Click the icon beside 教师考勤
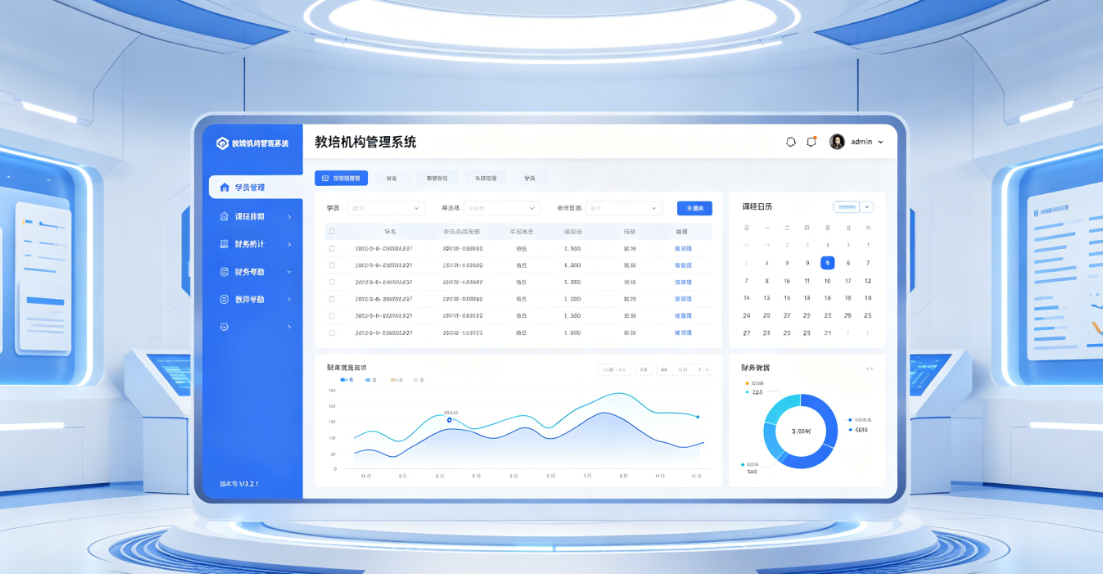 (x=224, y=299)
